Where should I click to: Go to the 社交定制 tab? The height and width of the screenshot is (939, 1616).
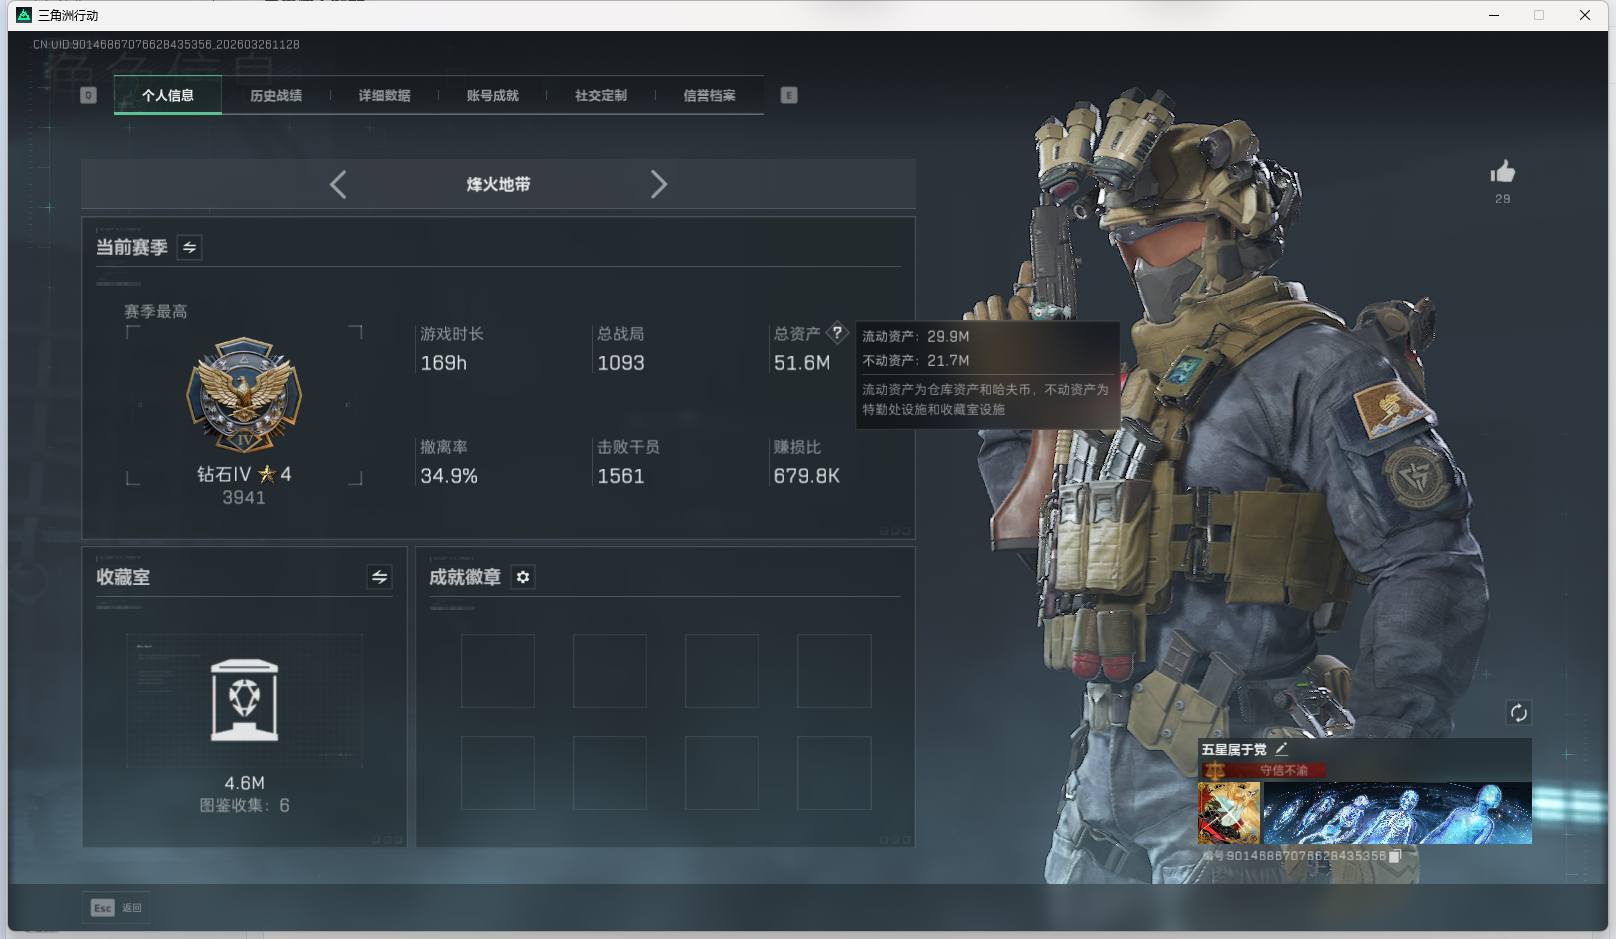(601, 95)
